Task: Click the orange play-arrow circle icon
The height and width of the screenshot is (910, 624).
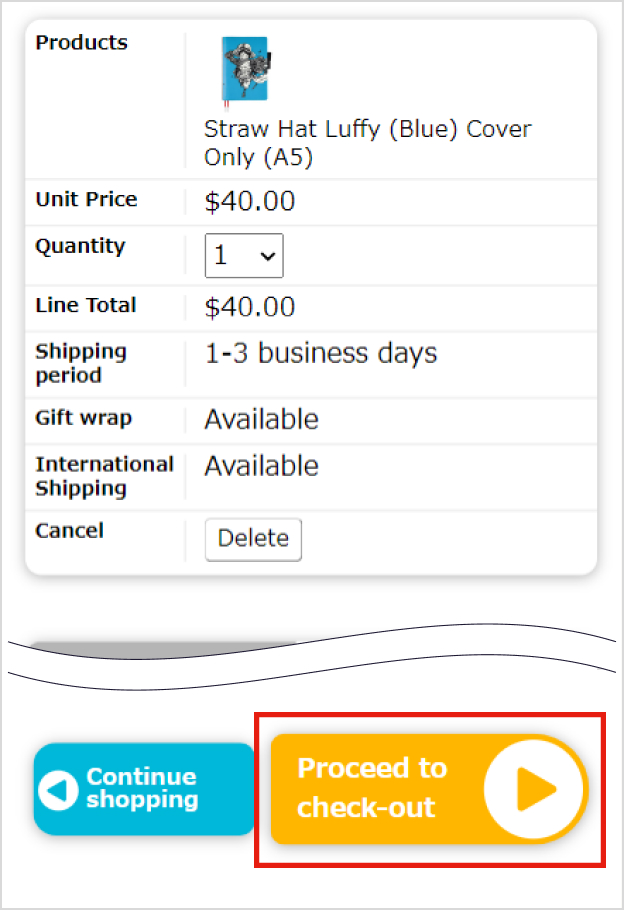Action: (534, 790)
